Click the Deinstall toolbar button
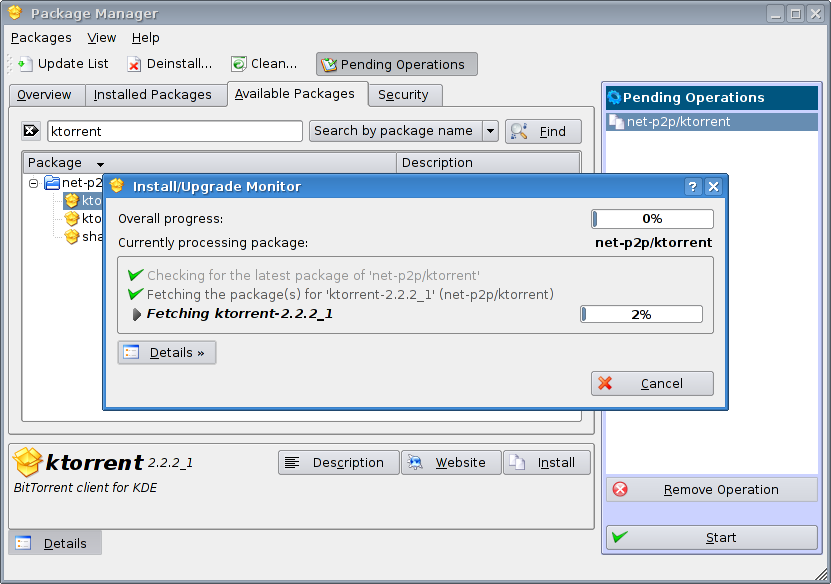This screenshot has width=831, height=584. pos(170,64)
